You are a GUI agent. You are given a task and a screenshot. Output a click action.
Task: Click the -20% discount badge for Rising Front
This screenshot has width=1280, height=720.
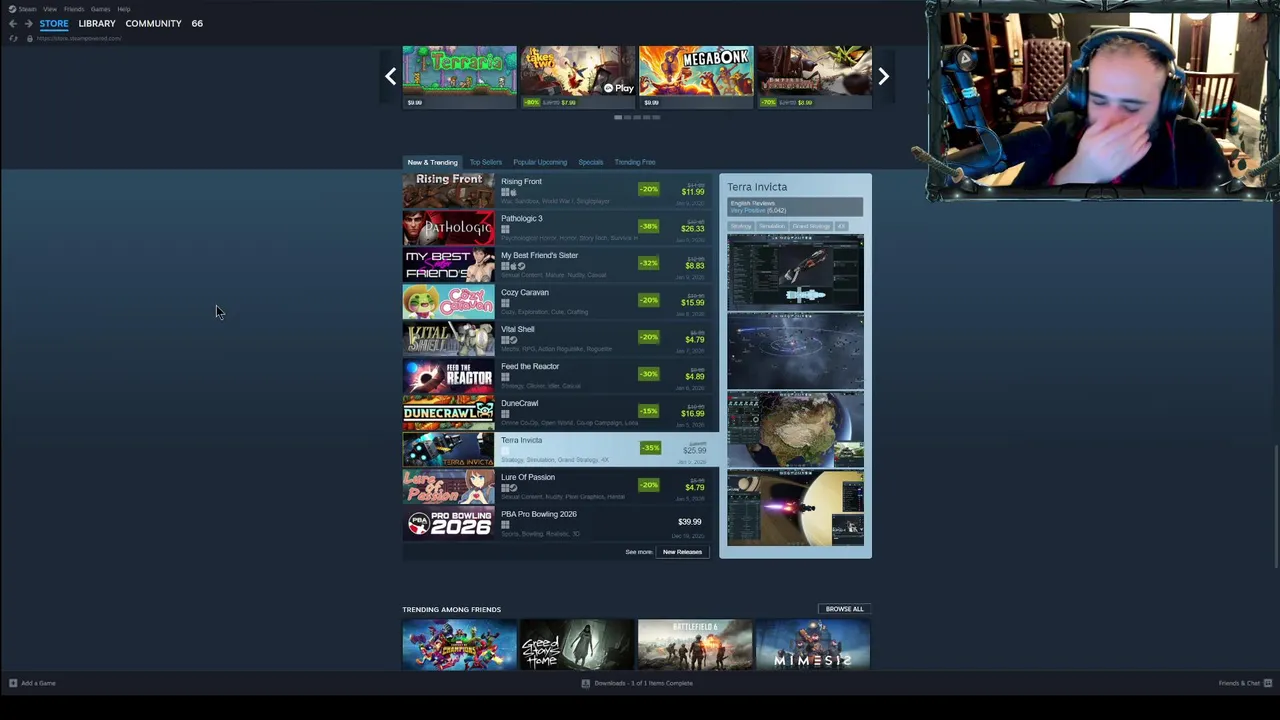[x=649, y=189]
